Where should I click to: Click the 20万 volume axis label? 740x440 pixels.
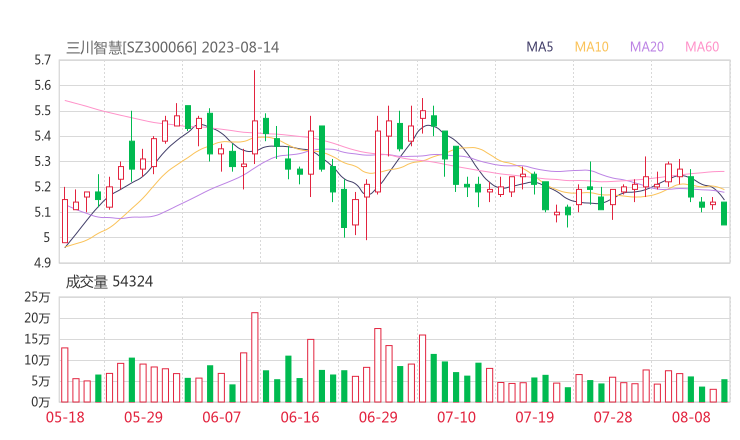pos(37,318)
